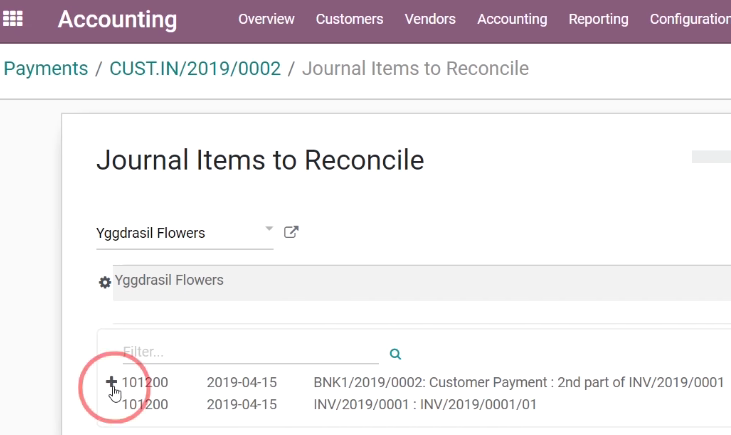This screenshot has height=435, width=731.
Task: Click the Accounting app title
Action: tap(117, 20)
